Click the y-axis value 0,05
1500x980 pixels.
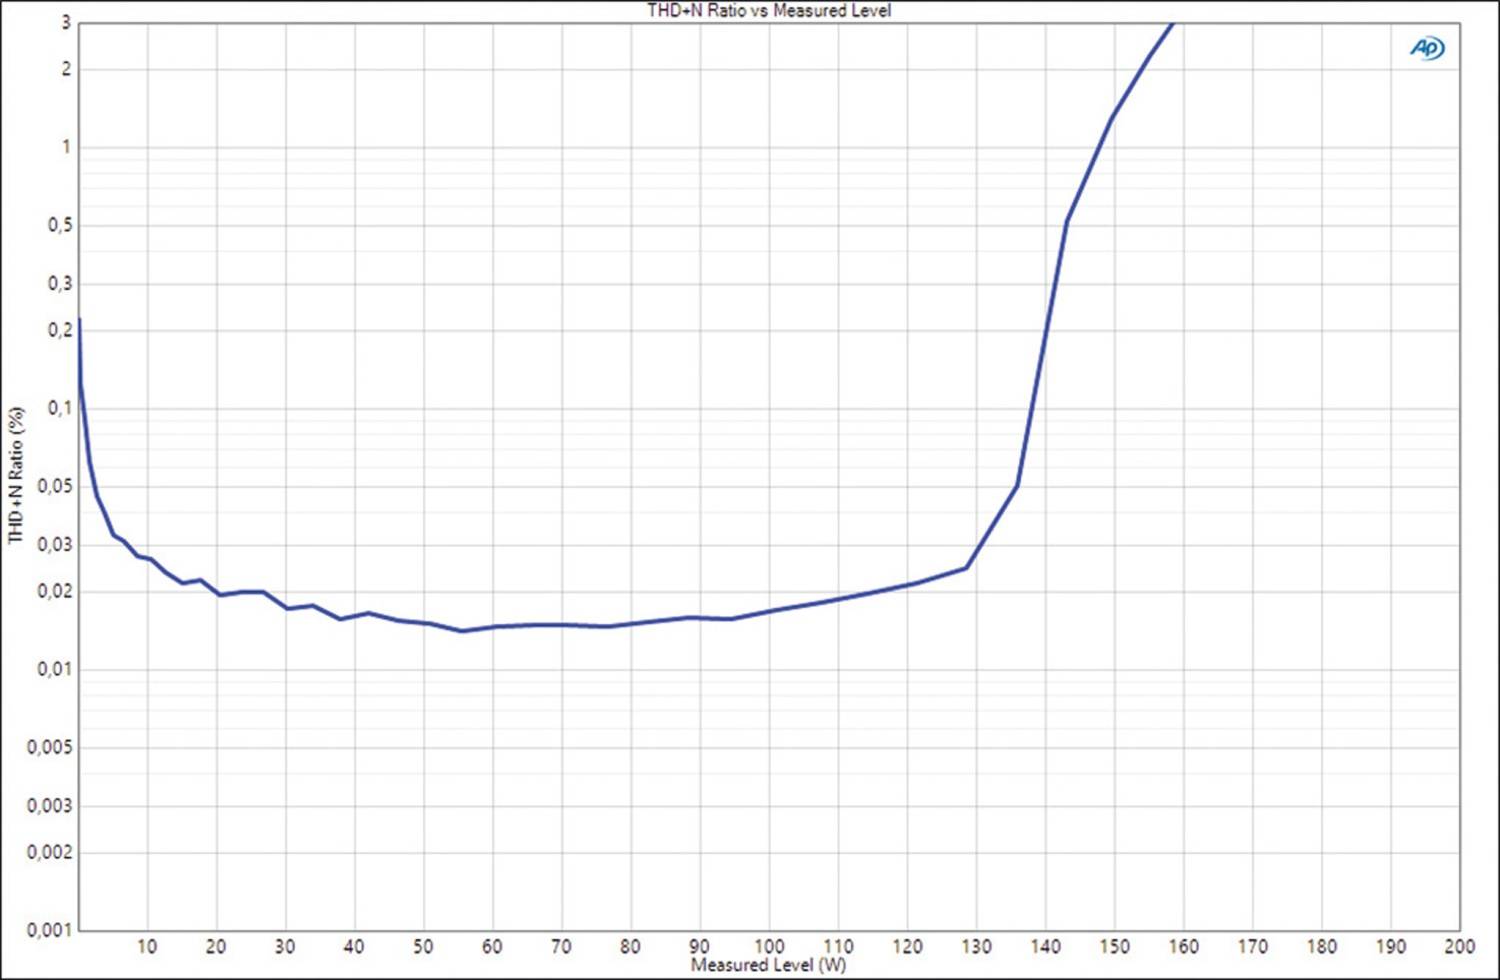(55, 486)
